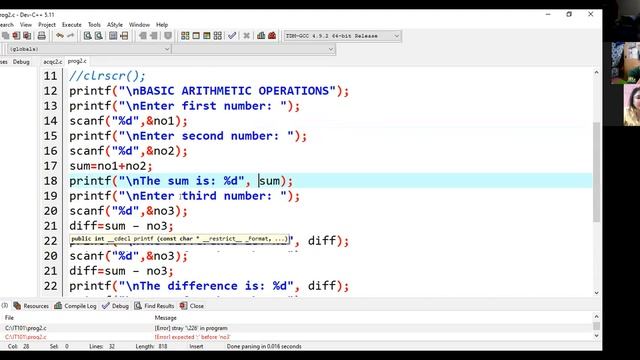Click in the "//clrscr();" comment line
Viewport: 640px width, 360px height.
coord(107,76)
